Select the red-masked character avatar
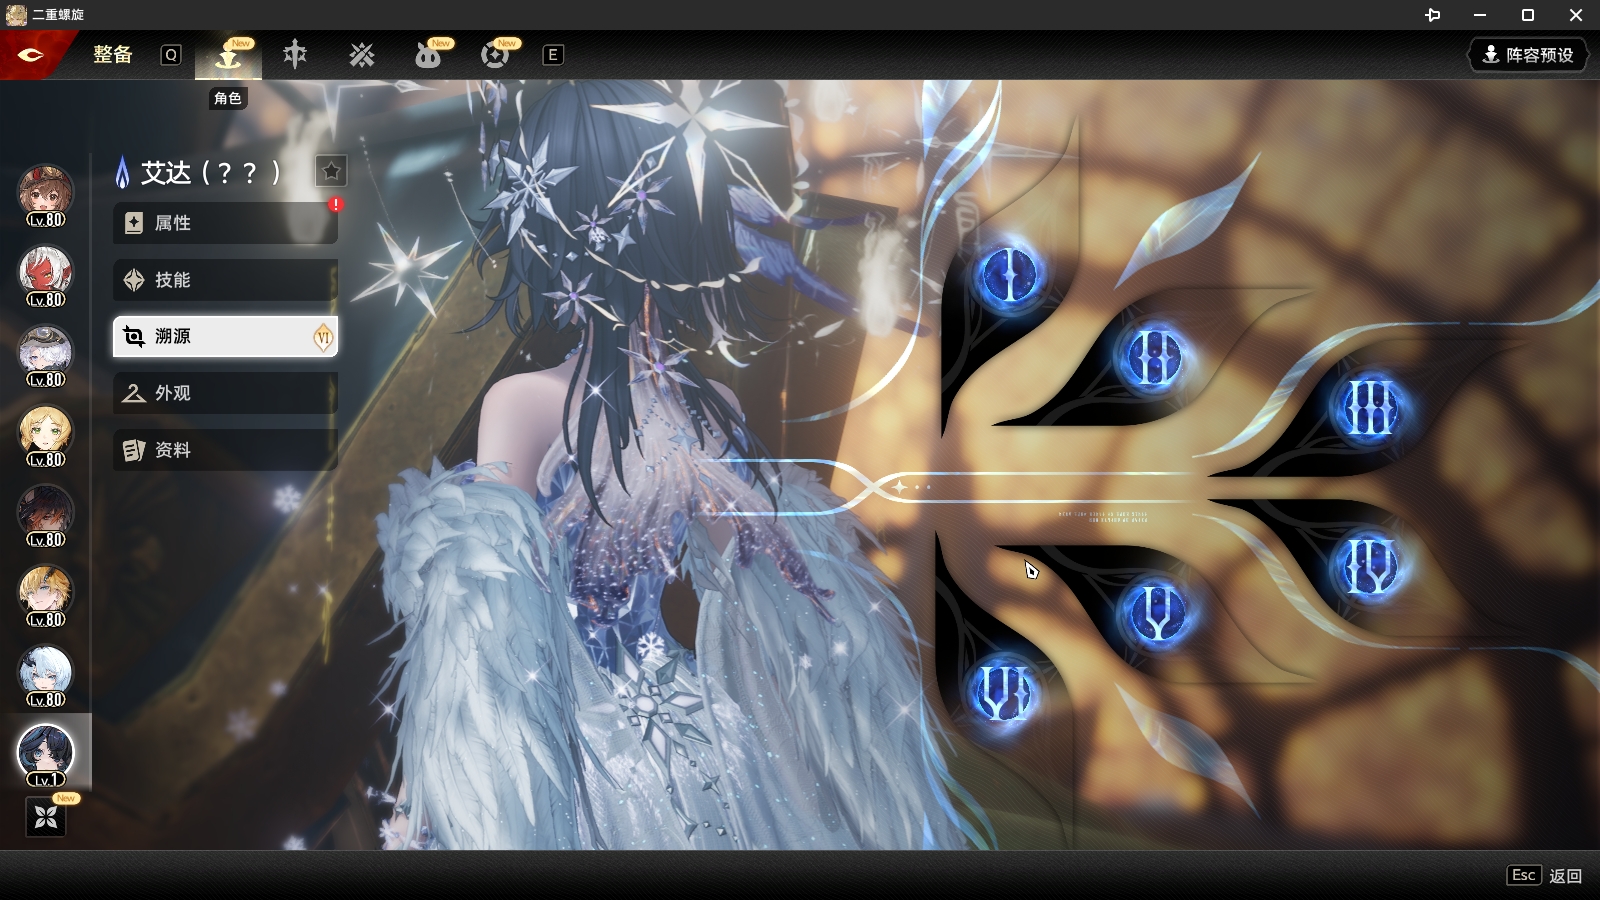Viewport: 1600px width, 900px height. 45,275
